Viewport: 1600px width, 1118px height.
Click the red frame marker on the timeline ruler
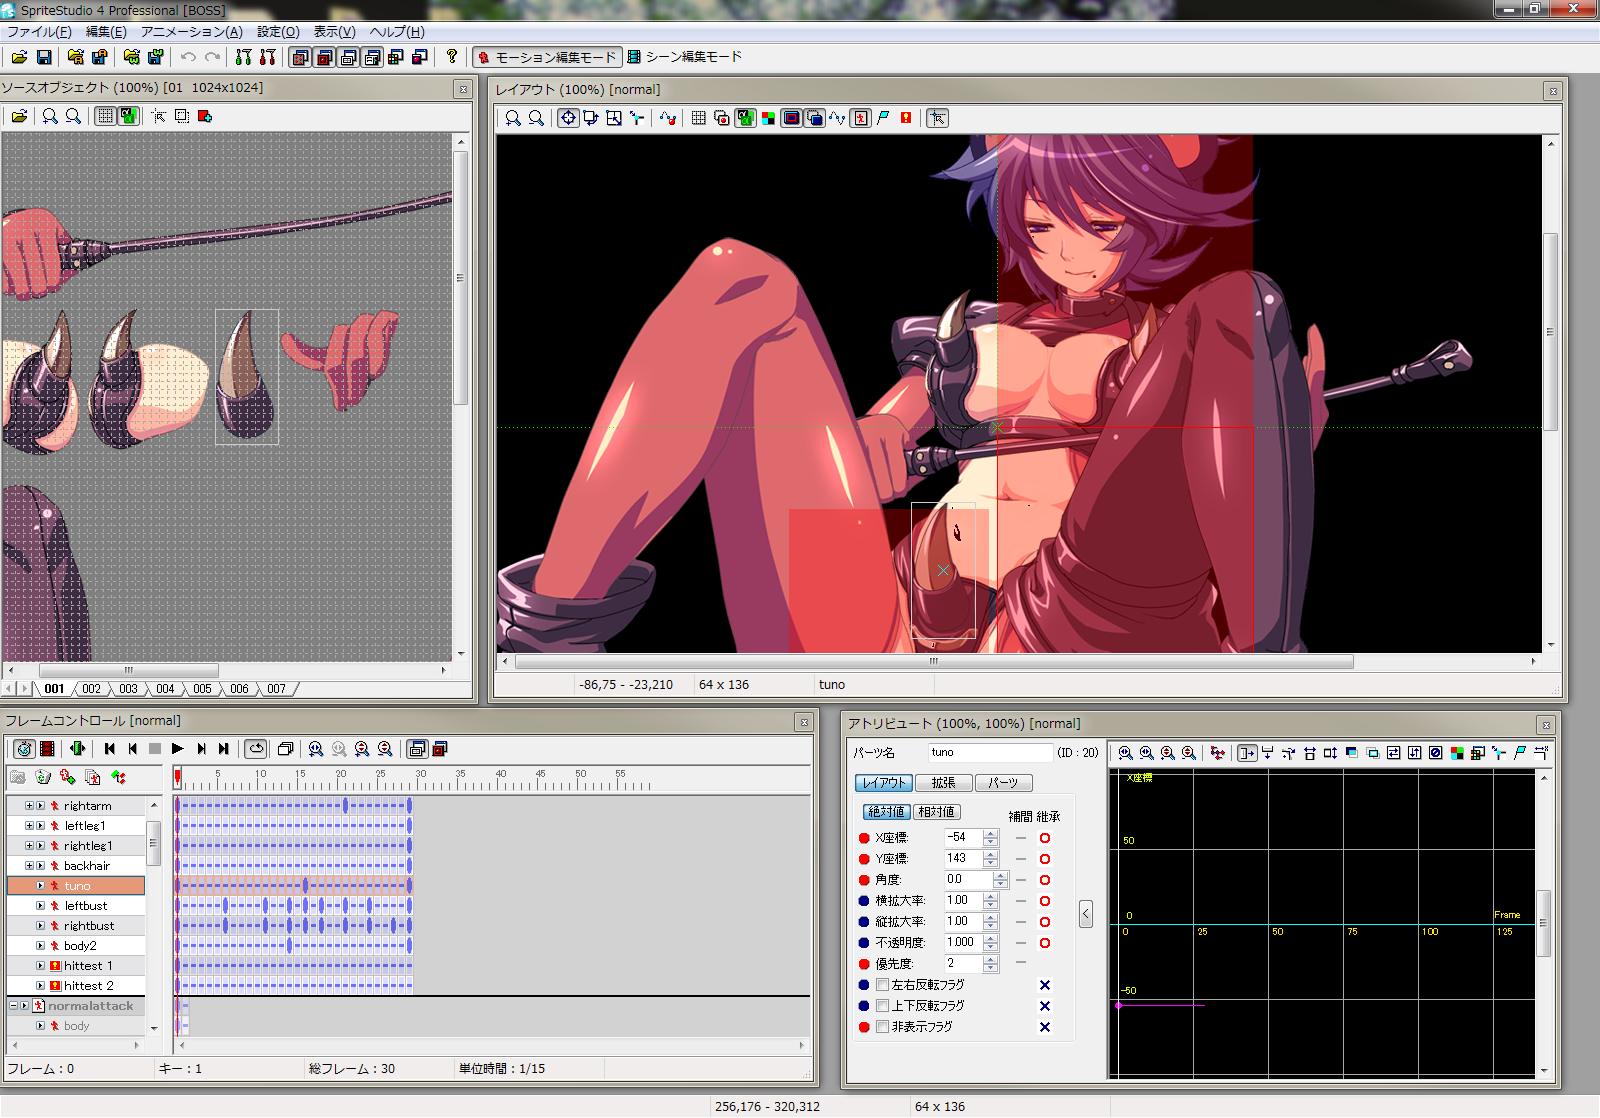pyautogui.click(x=178, y=777)
